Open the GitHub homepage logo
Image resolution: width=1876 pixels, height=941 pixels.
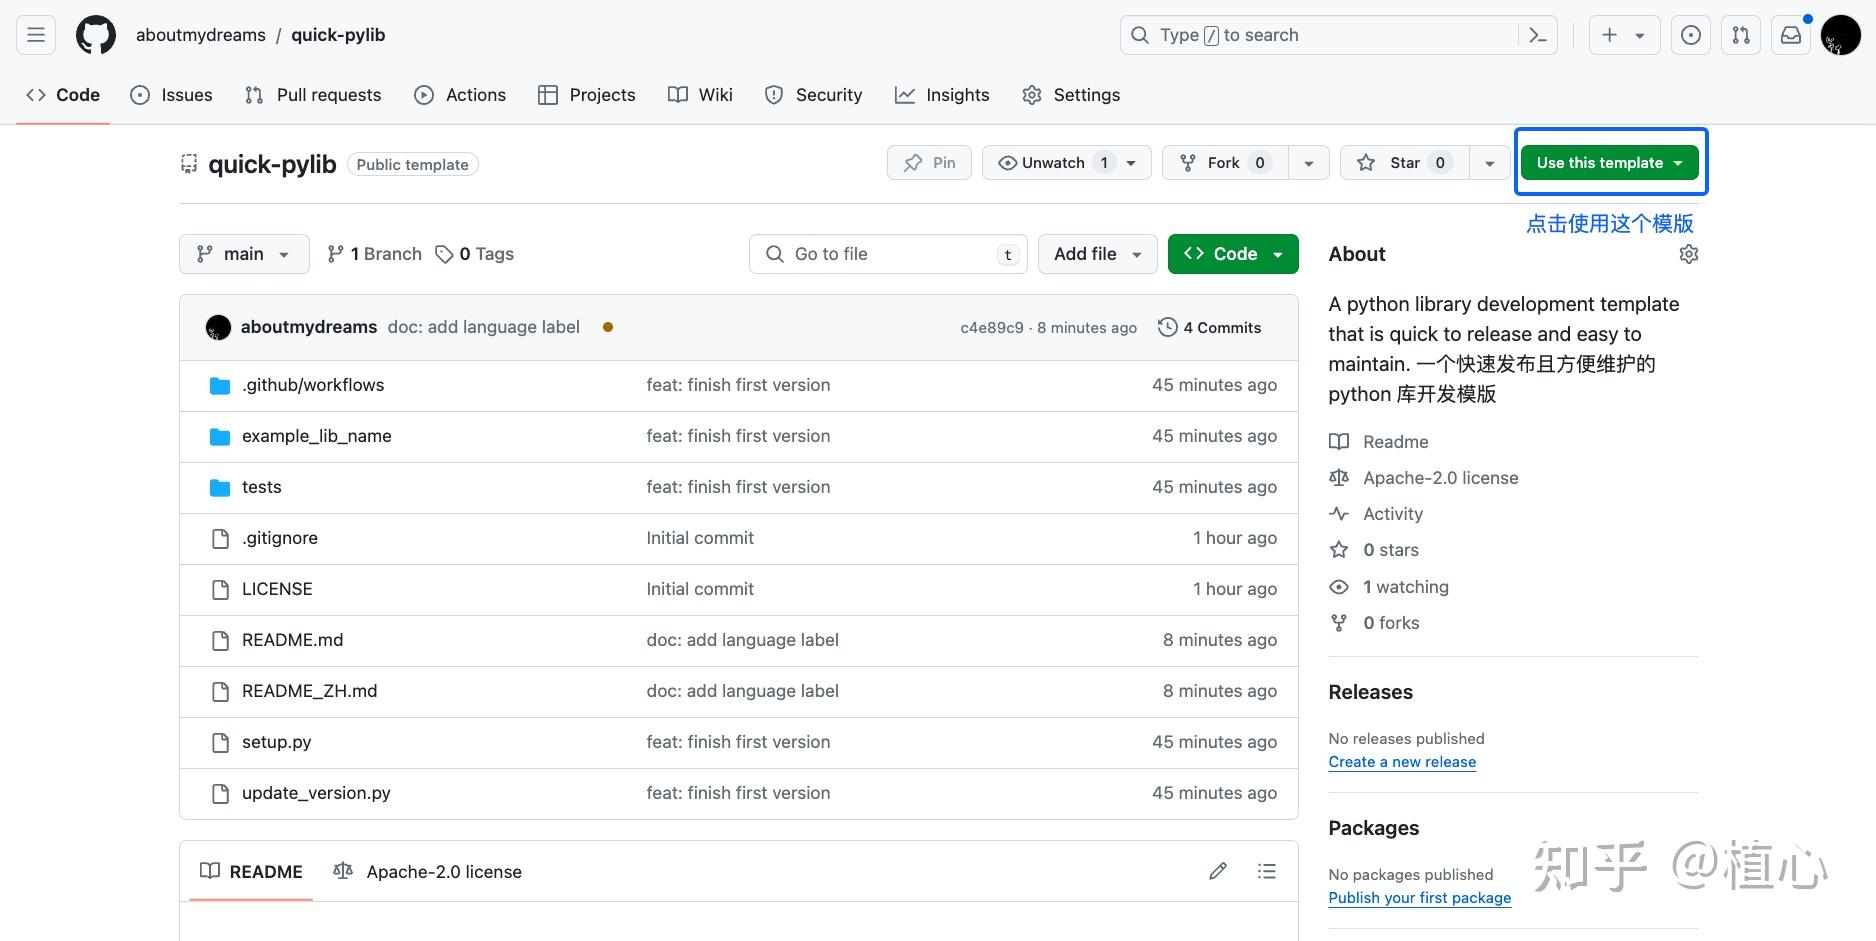click(96, 35)
